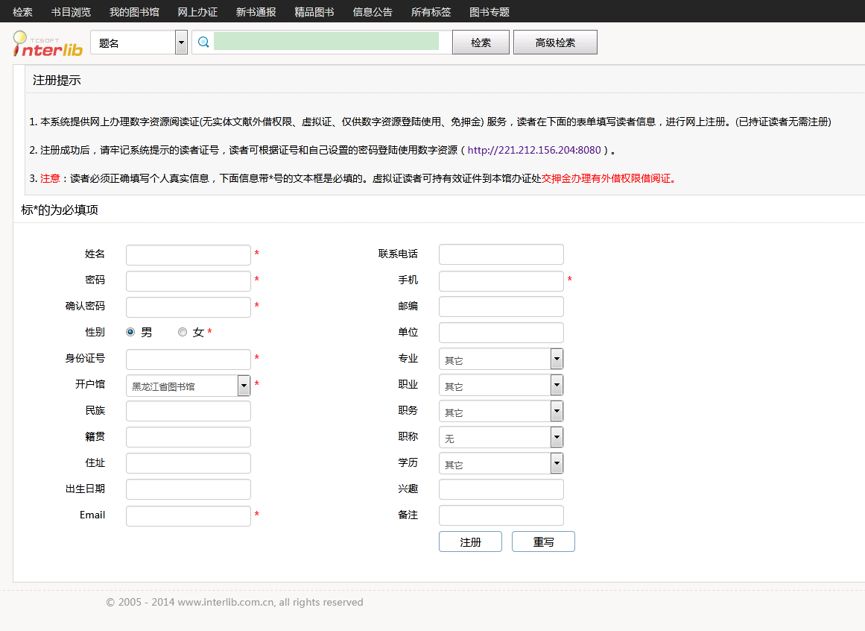Click the 检索 search button

[480, 42]
